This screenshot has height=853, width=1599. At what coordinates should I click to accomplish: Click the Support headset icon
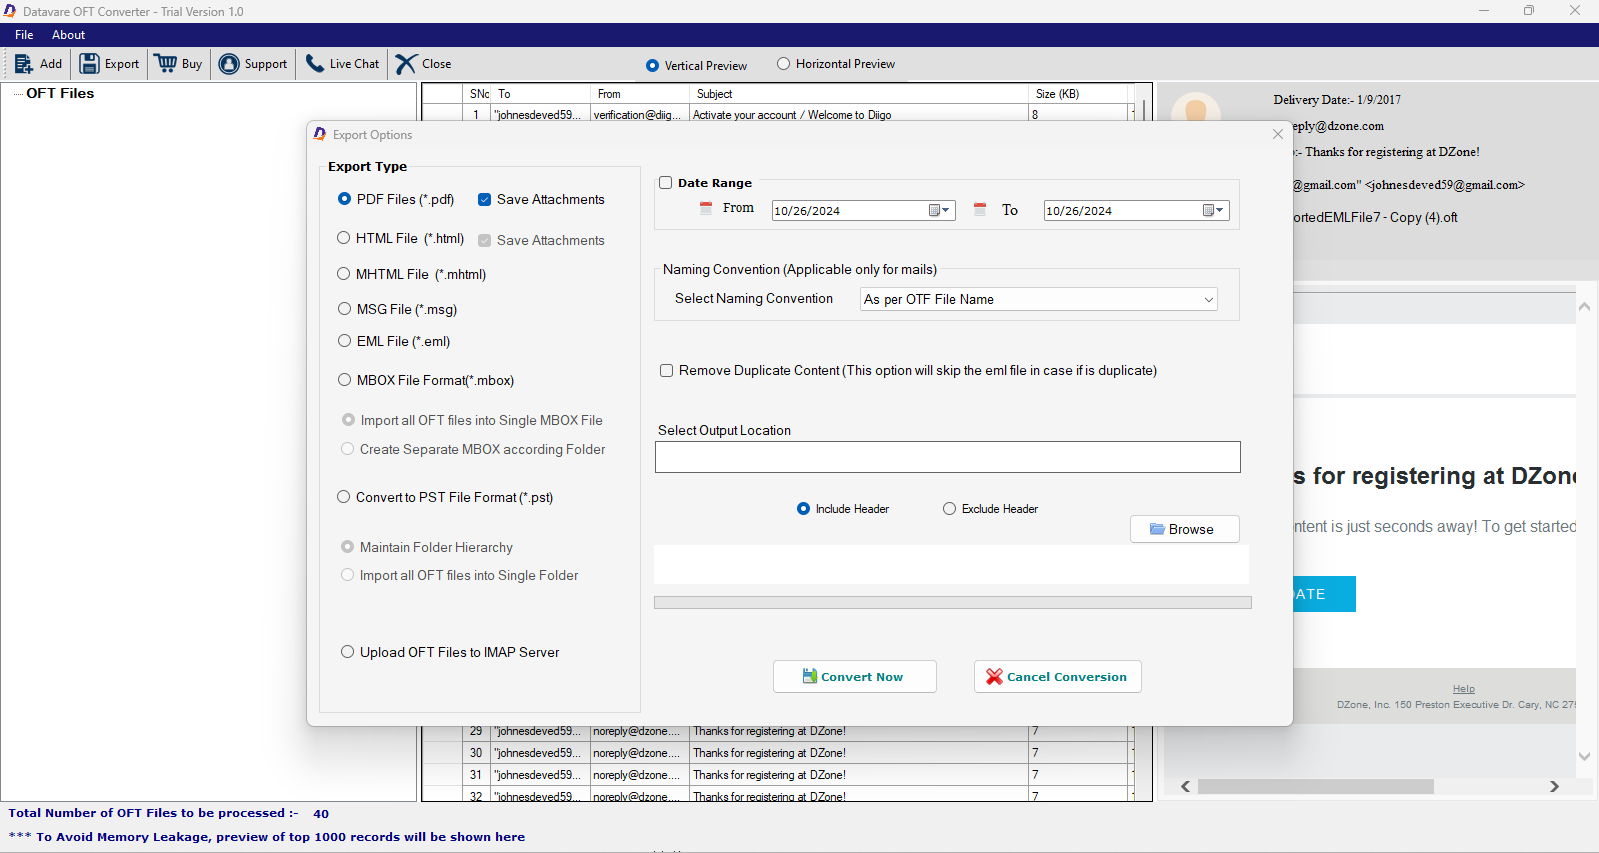pos(229,64)
